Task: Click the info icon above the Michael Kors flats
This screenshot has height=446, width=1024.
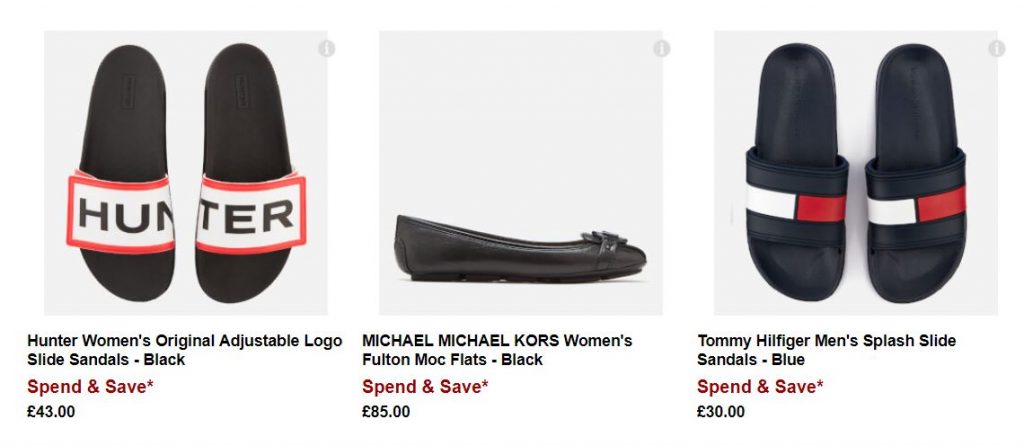Action: pos(661,49)
